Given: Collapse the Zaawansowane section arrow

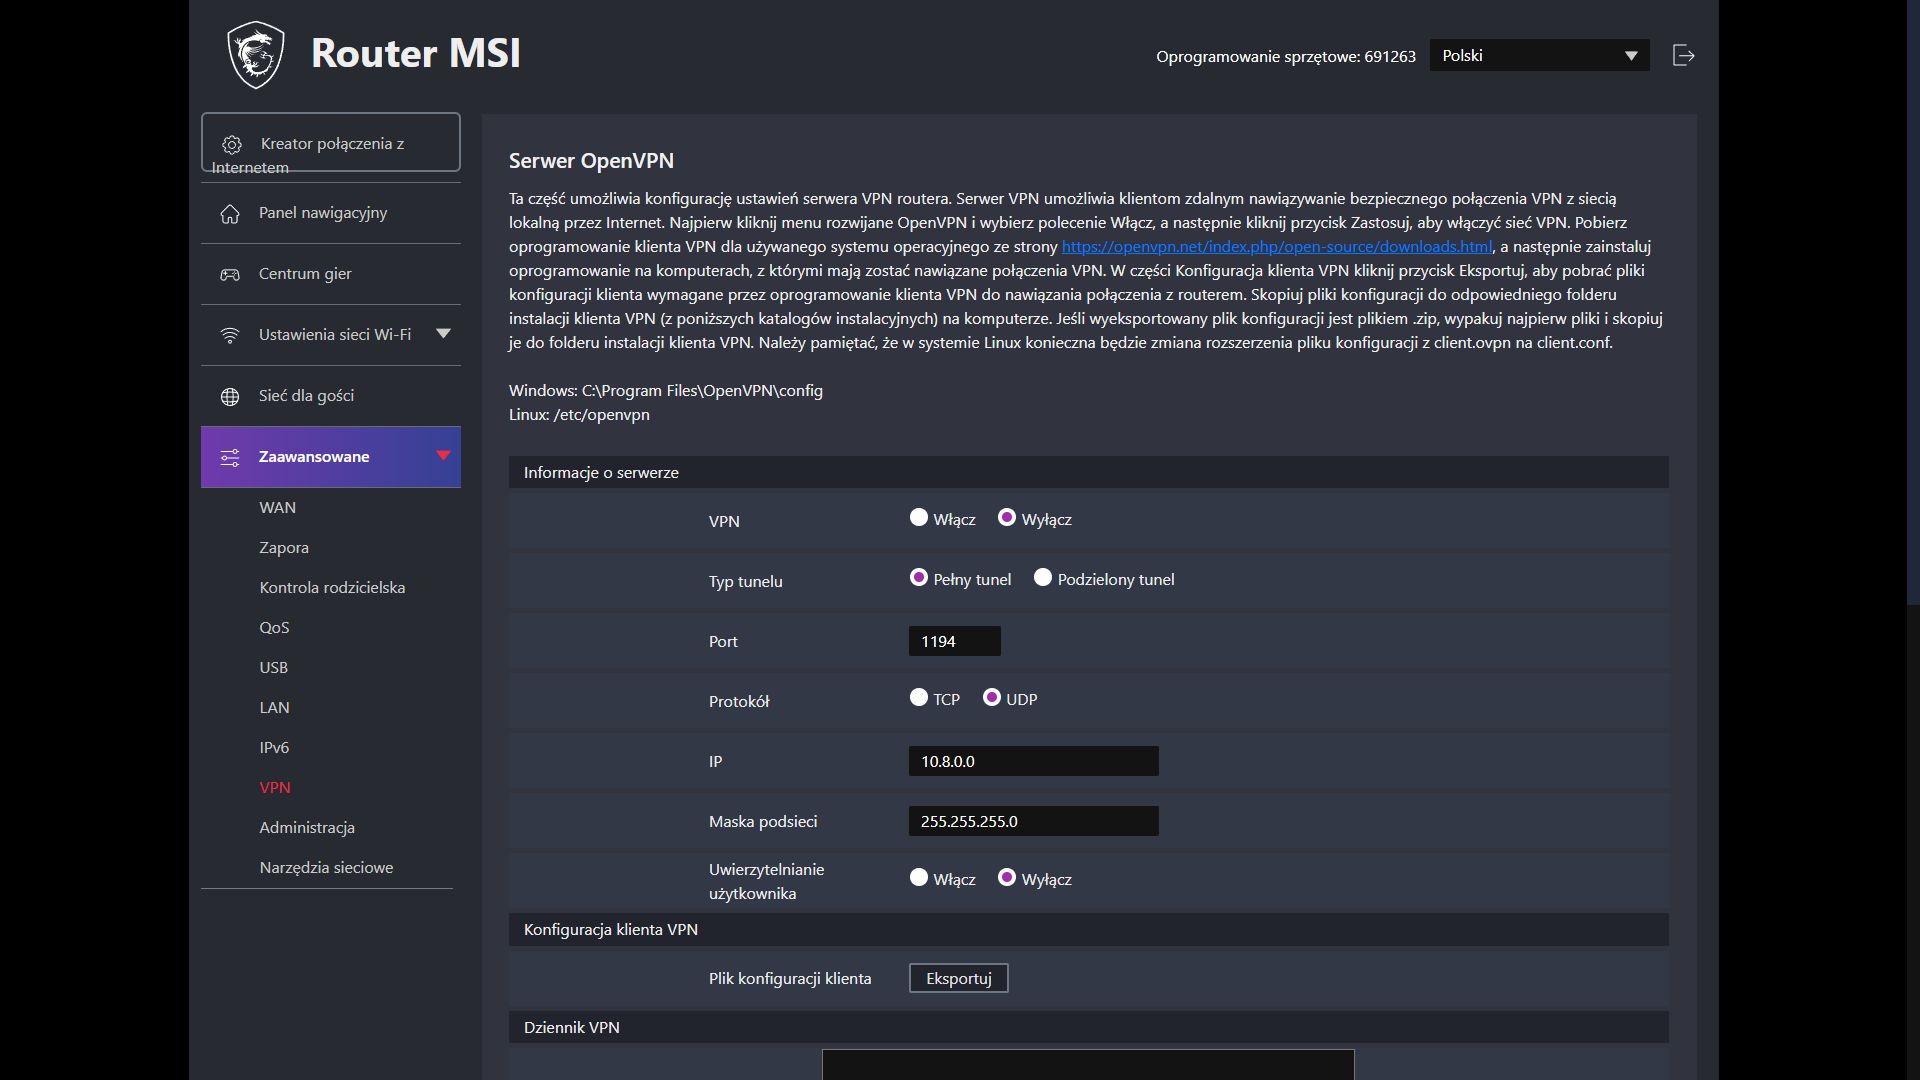Looking at the screenshot, I should [444, 456].
